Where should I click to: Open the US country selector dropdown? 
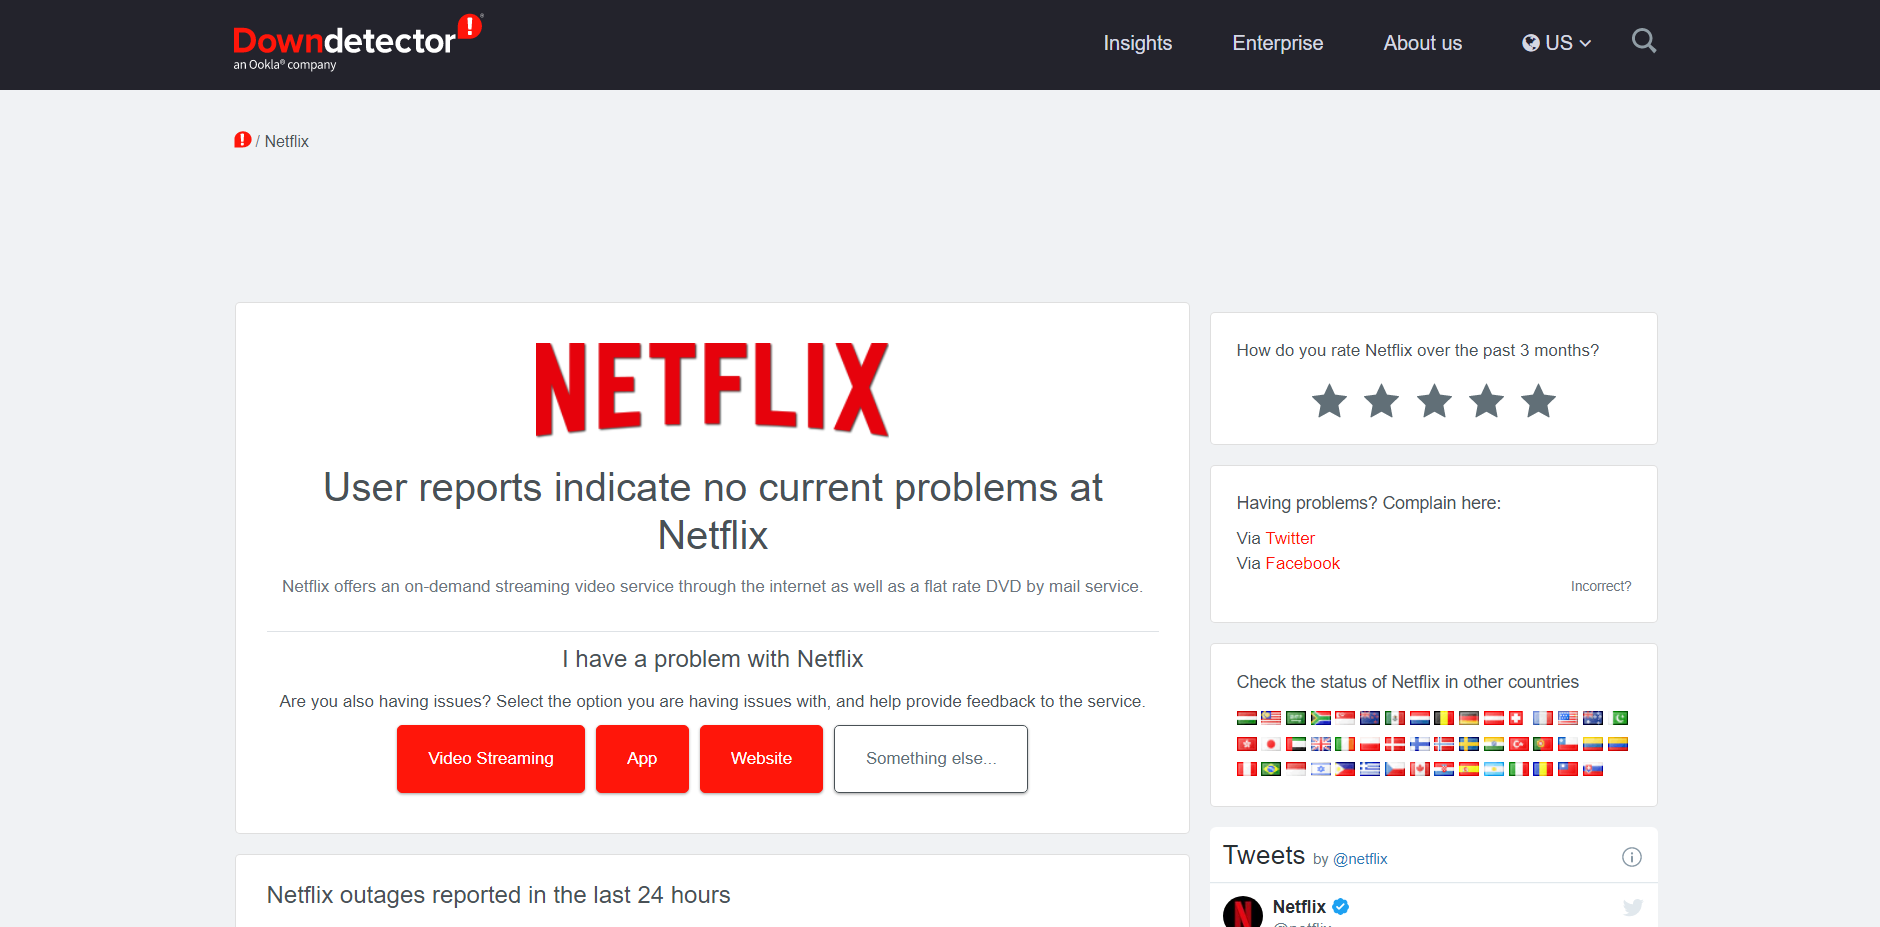1556,43
